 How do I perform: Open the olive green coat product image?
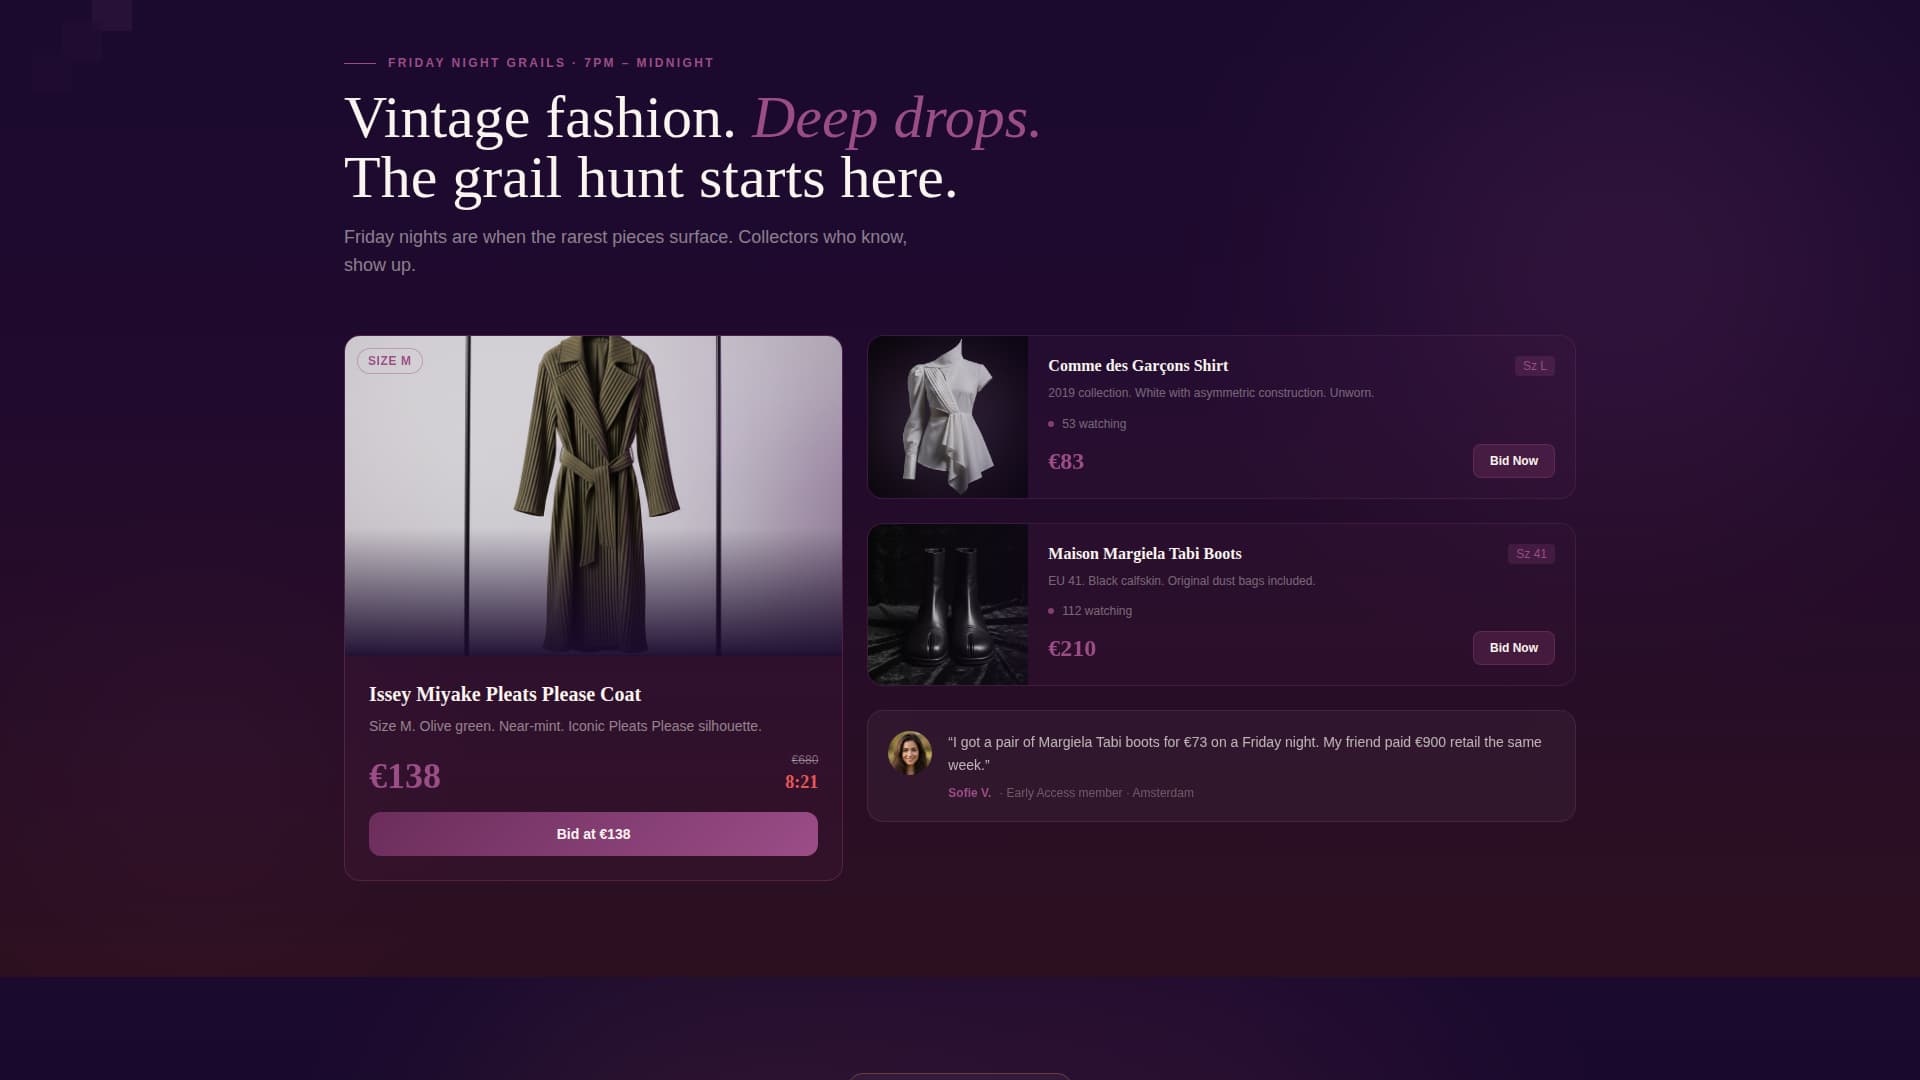pos(593,495)
